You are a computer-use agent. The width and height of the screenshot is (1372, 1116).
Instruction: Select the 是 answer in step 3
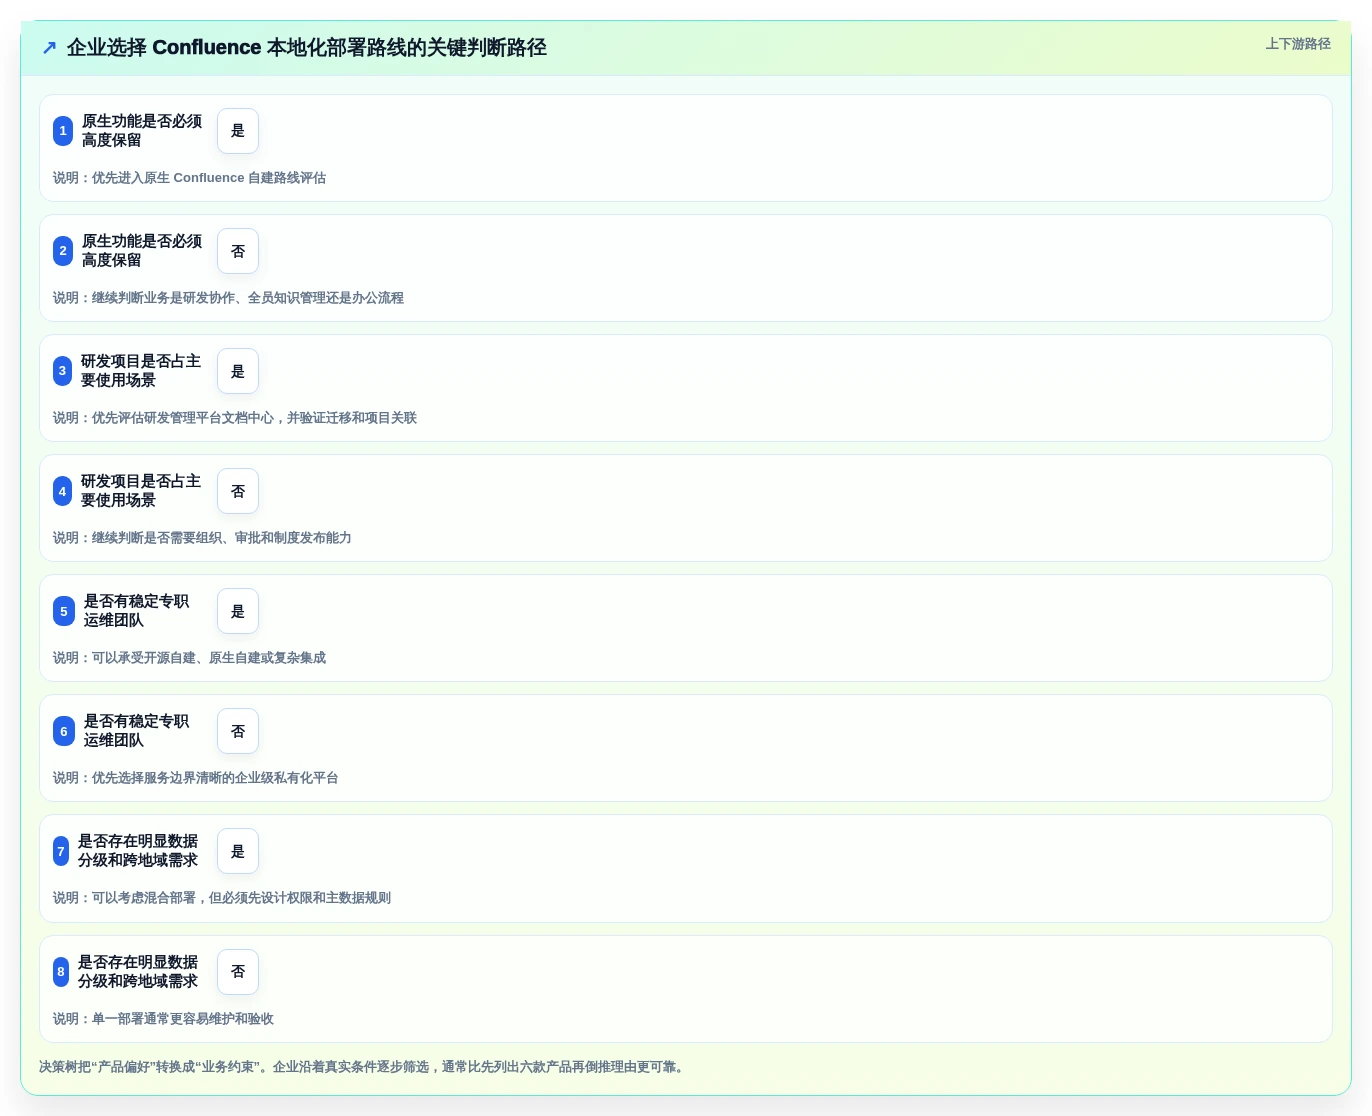click(238, 371)
